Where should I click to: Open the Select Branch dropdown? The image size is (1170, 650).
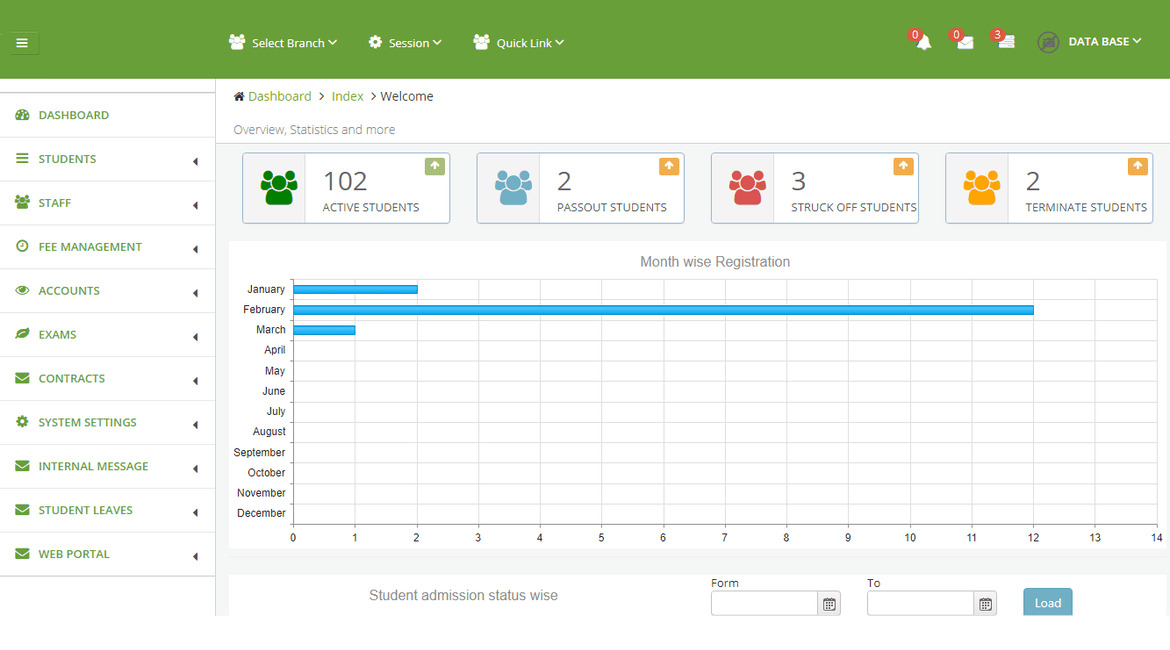pos(283,43)
